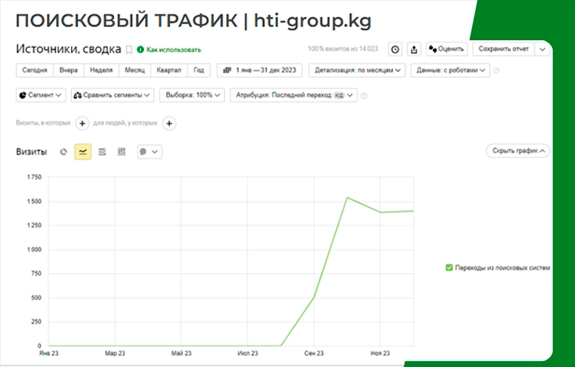575x367 pixels.
Task: Click the 100 % визитов из 14 023 text
Action: (x=343, y=49)
